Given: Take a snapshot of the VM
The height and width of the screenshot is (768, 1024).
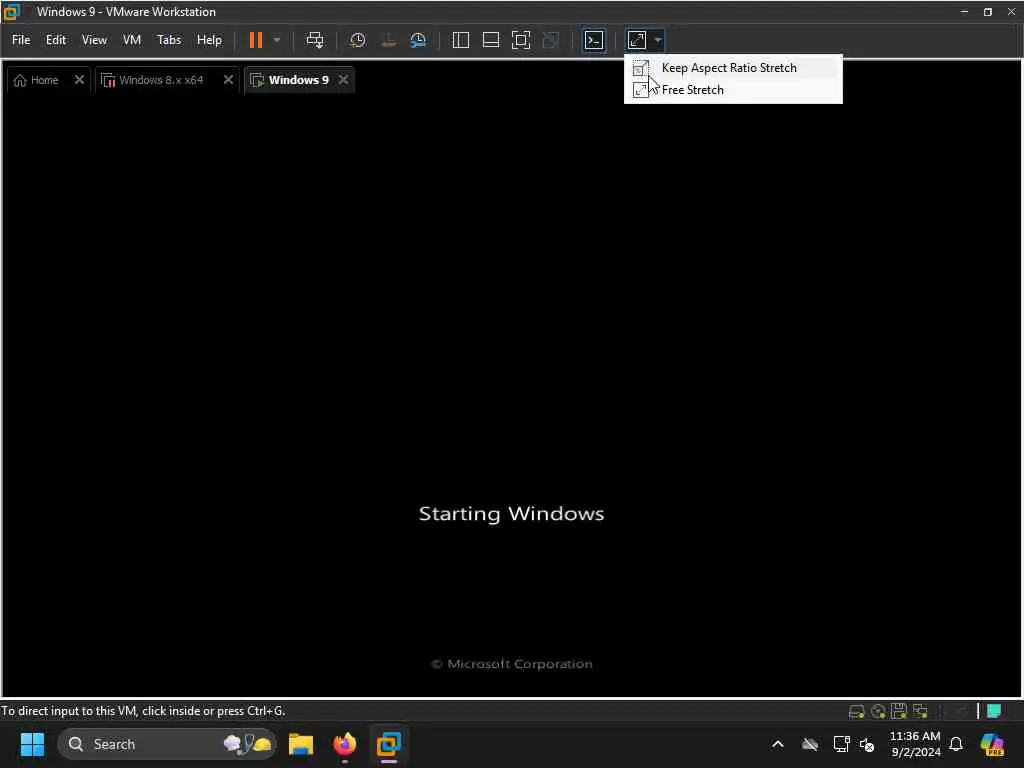Looking at the screenshot, I should tap(357, 40).
